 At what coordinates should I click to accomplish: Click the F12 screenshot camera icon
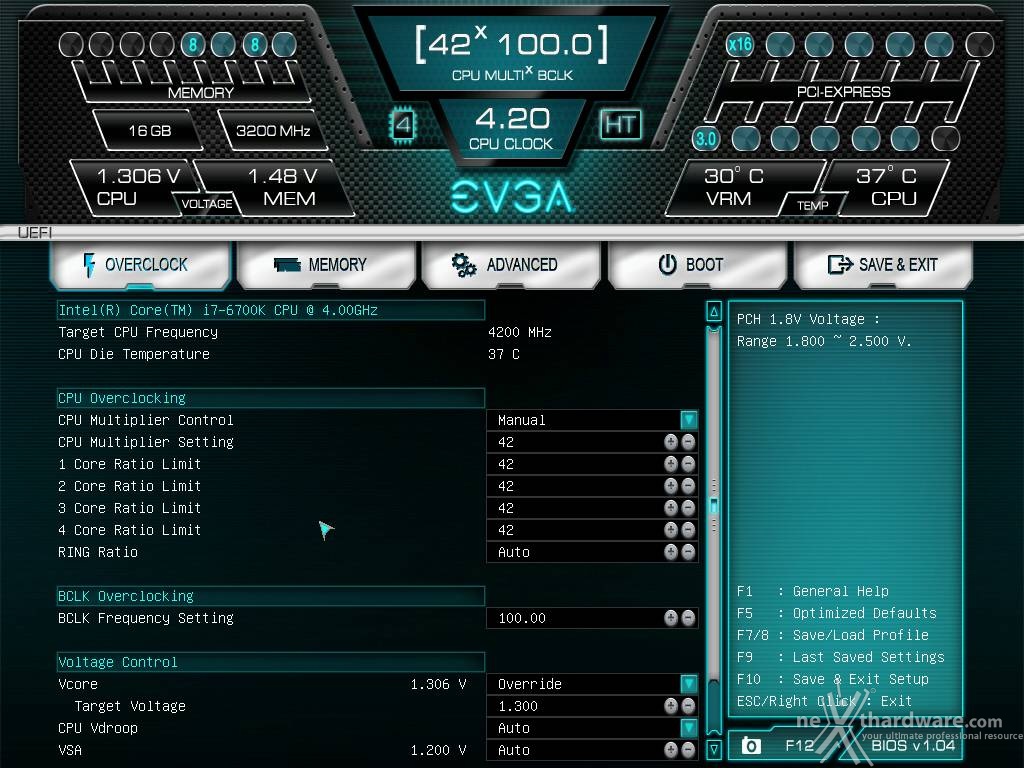point(751,745)
